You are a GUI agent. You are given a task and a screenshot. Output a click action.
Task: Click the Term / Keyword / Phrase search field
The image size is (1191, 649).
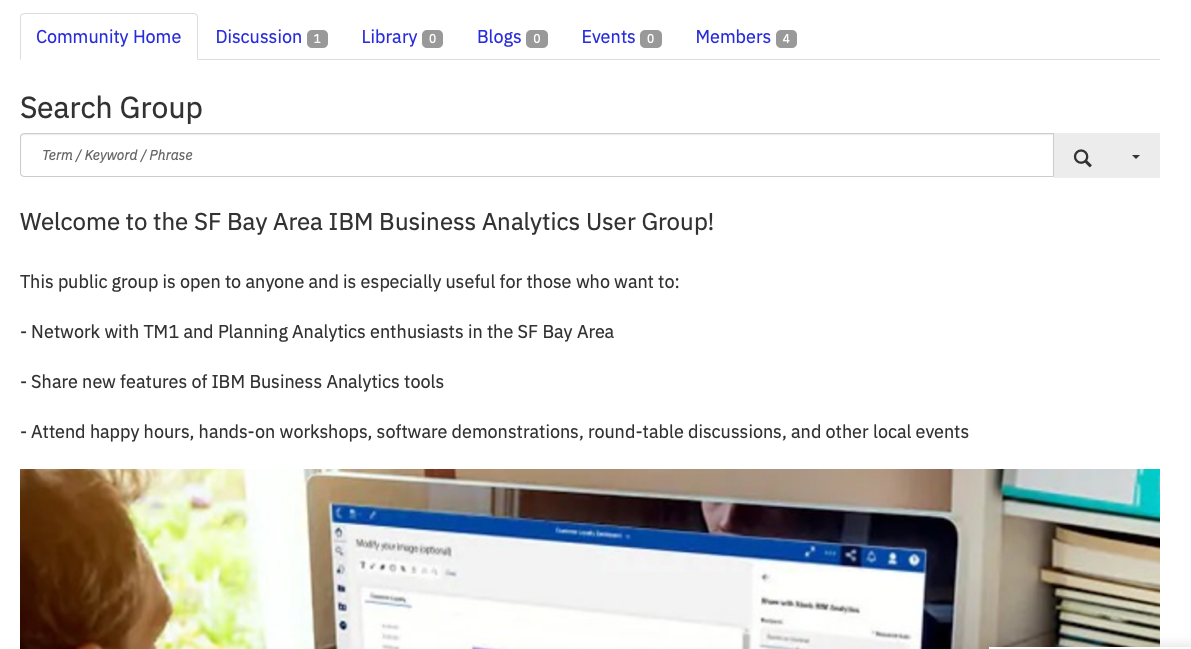click(x=536, y=155)
